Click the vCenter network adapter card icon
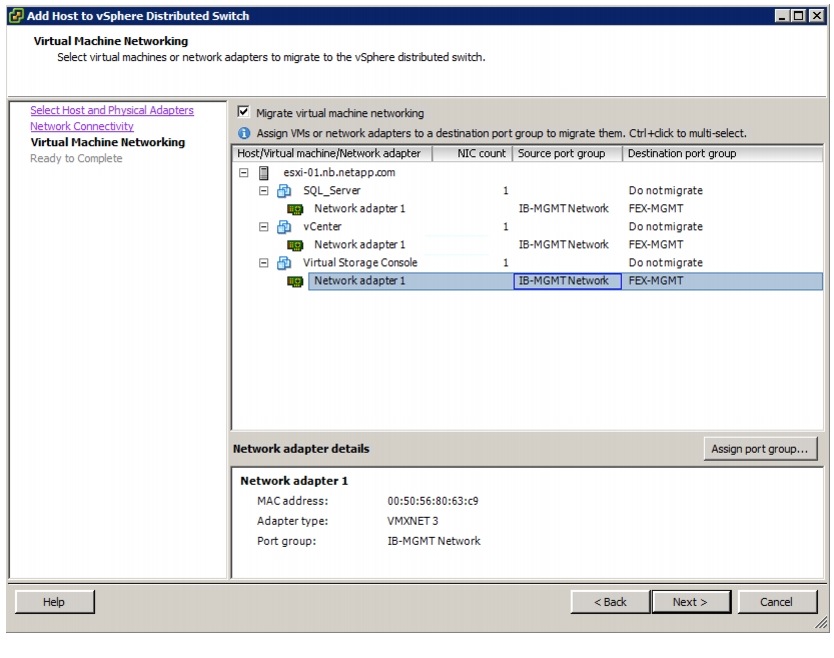Viewport: 834px width, 658px height. click(295, 245)
